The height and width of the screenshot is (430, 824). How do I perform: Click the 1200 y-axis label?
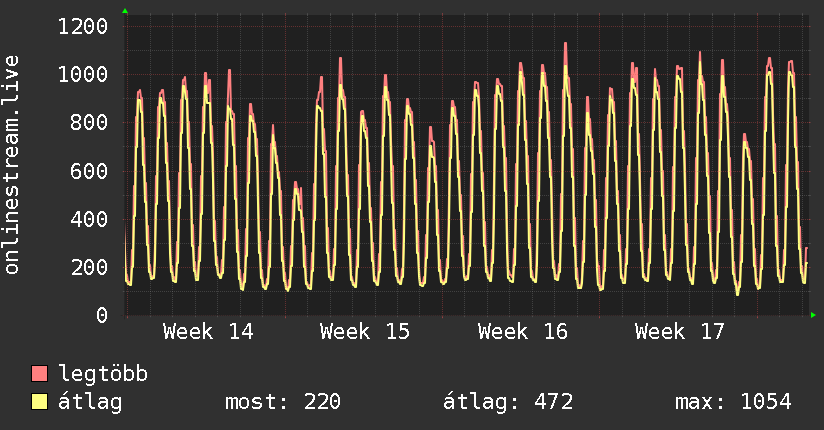pyautogui.click(x=83, y=26)
